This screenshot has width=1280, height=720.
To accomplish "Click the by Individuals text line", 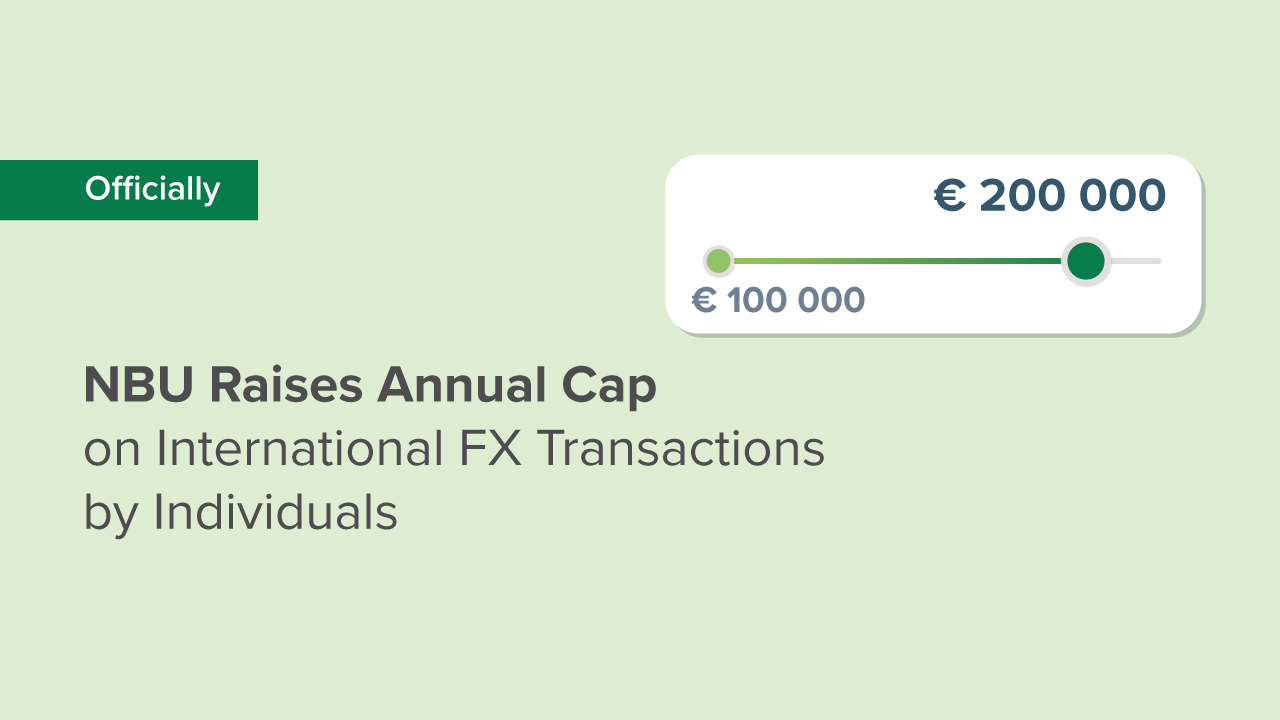I will (240, 512).
